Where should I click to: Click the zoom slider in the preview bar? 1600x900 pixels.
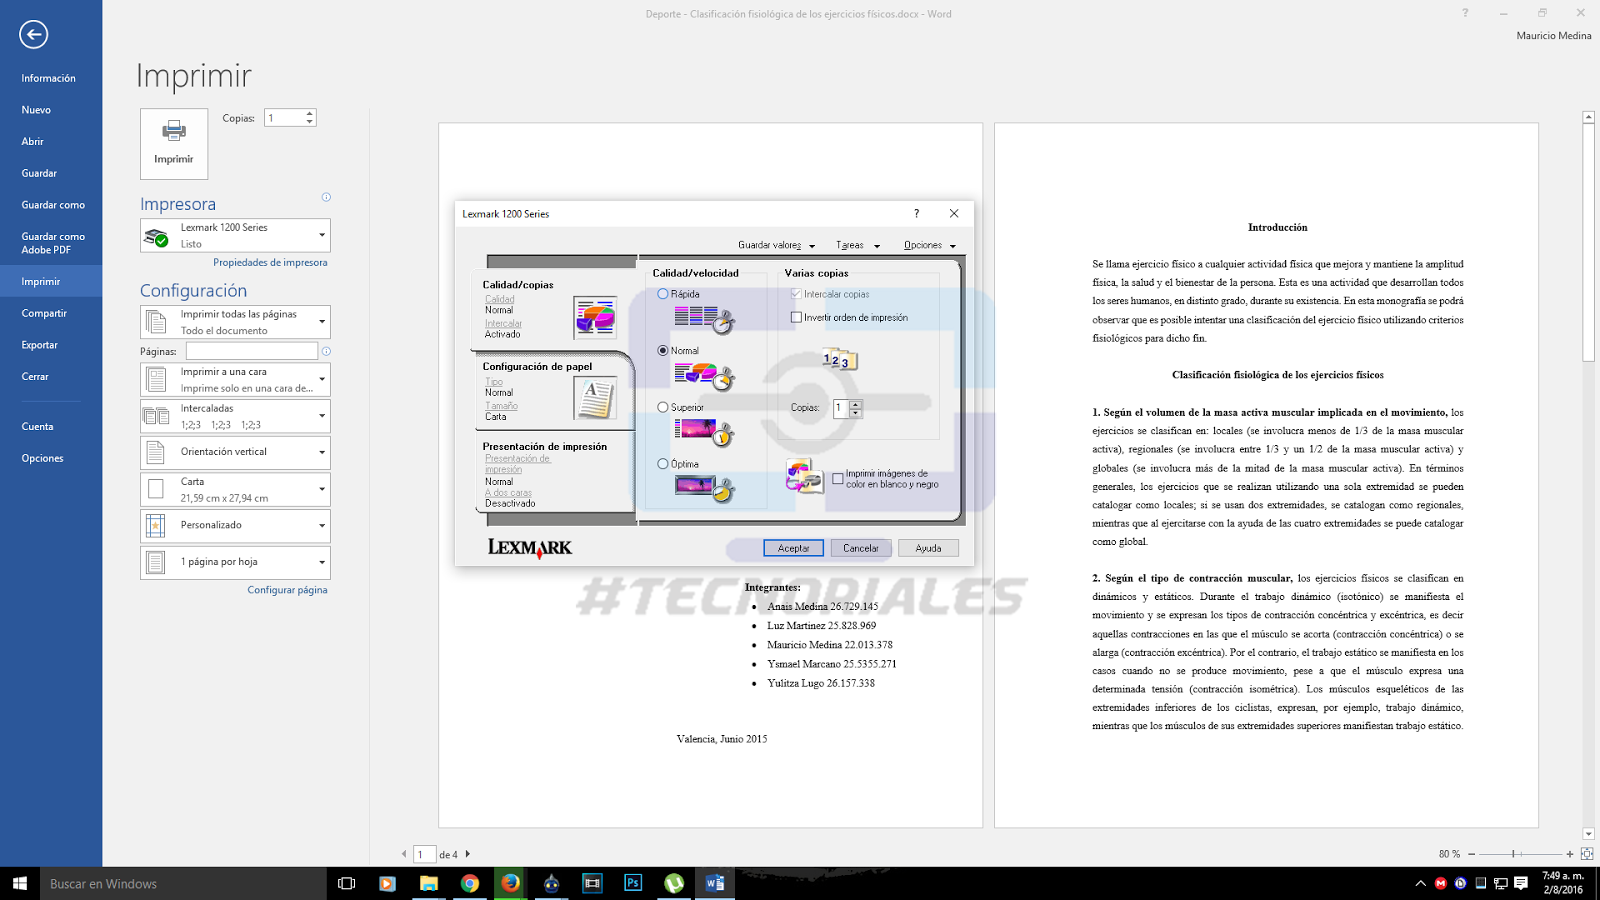click(x=1520, y=854)
